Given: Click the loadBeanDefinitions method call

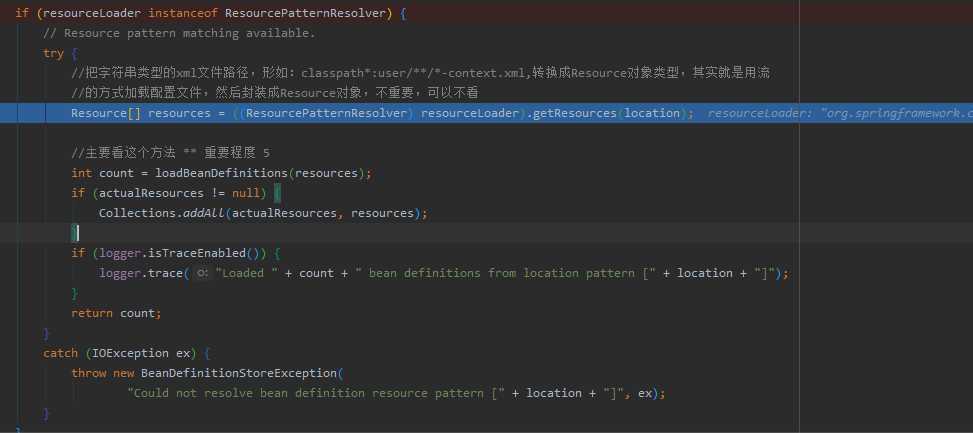Looking at the screenshot, I should point(222,173).
